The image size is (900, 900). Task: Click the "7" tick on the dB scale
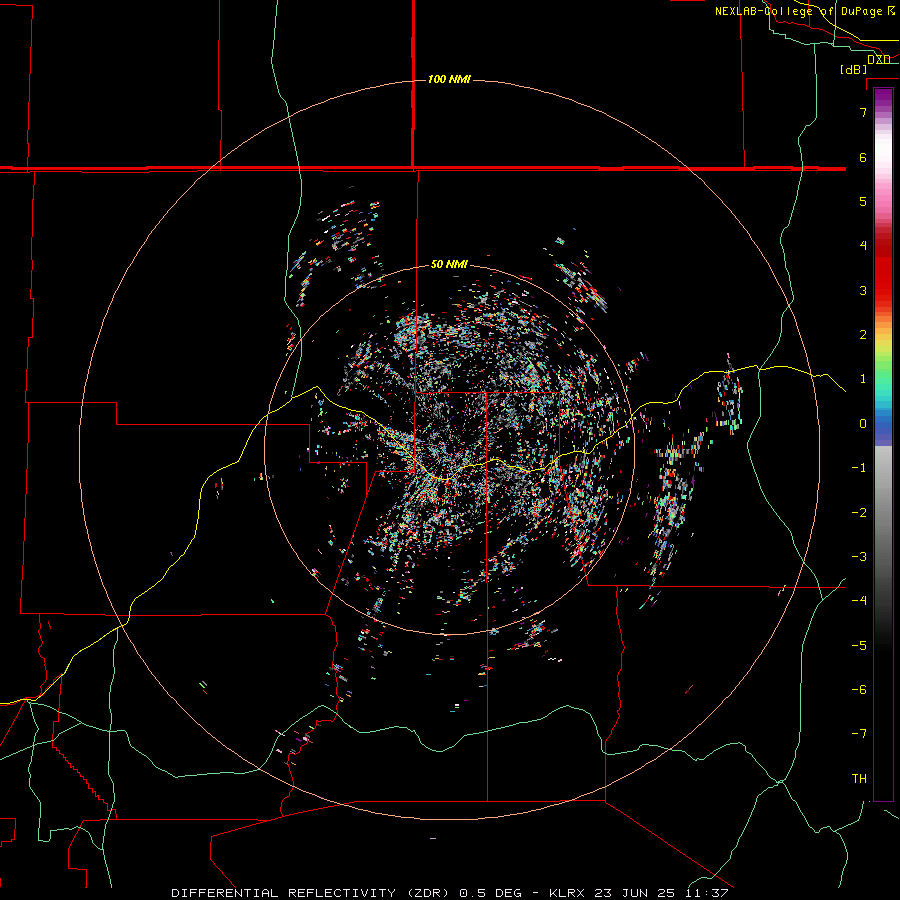[x=863, y=112]
